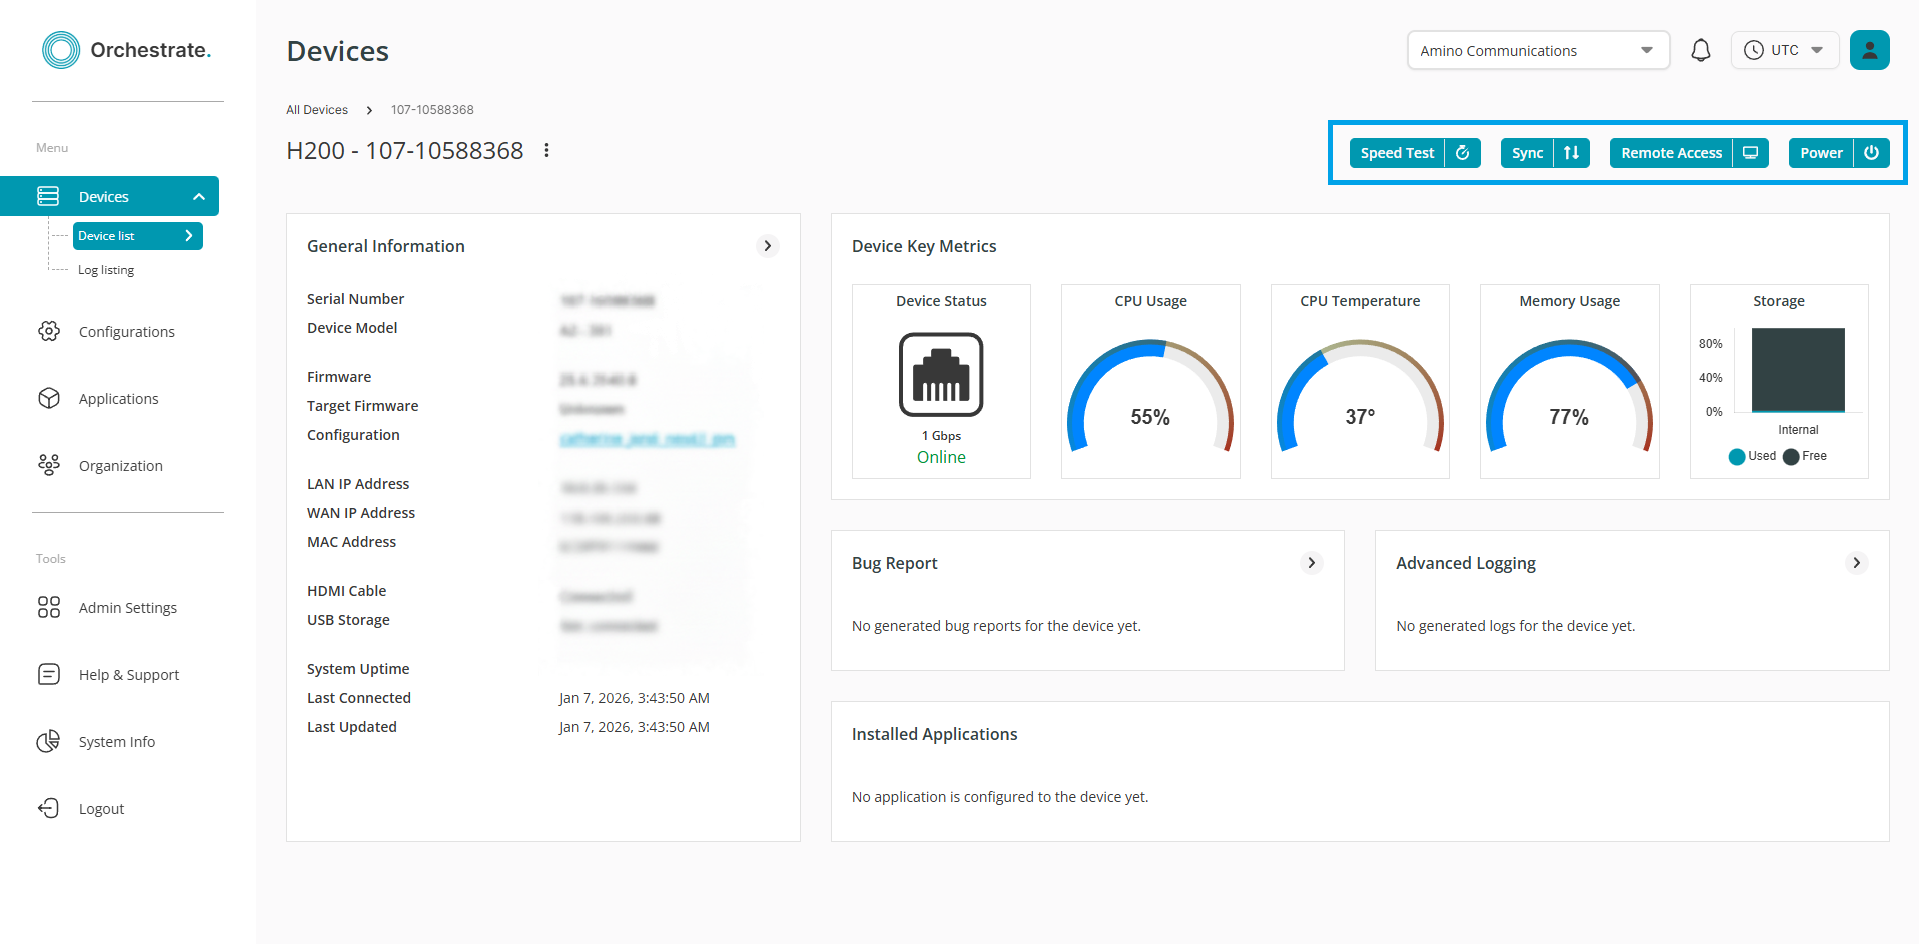Click the Sync arrows icon

click(1571, 153)
